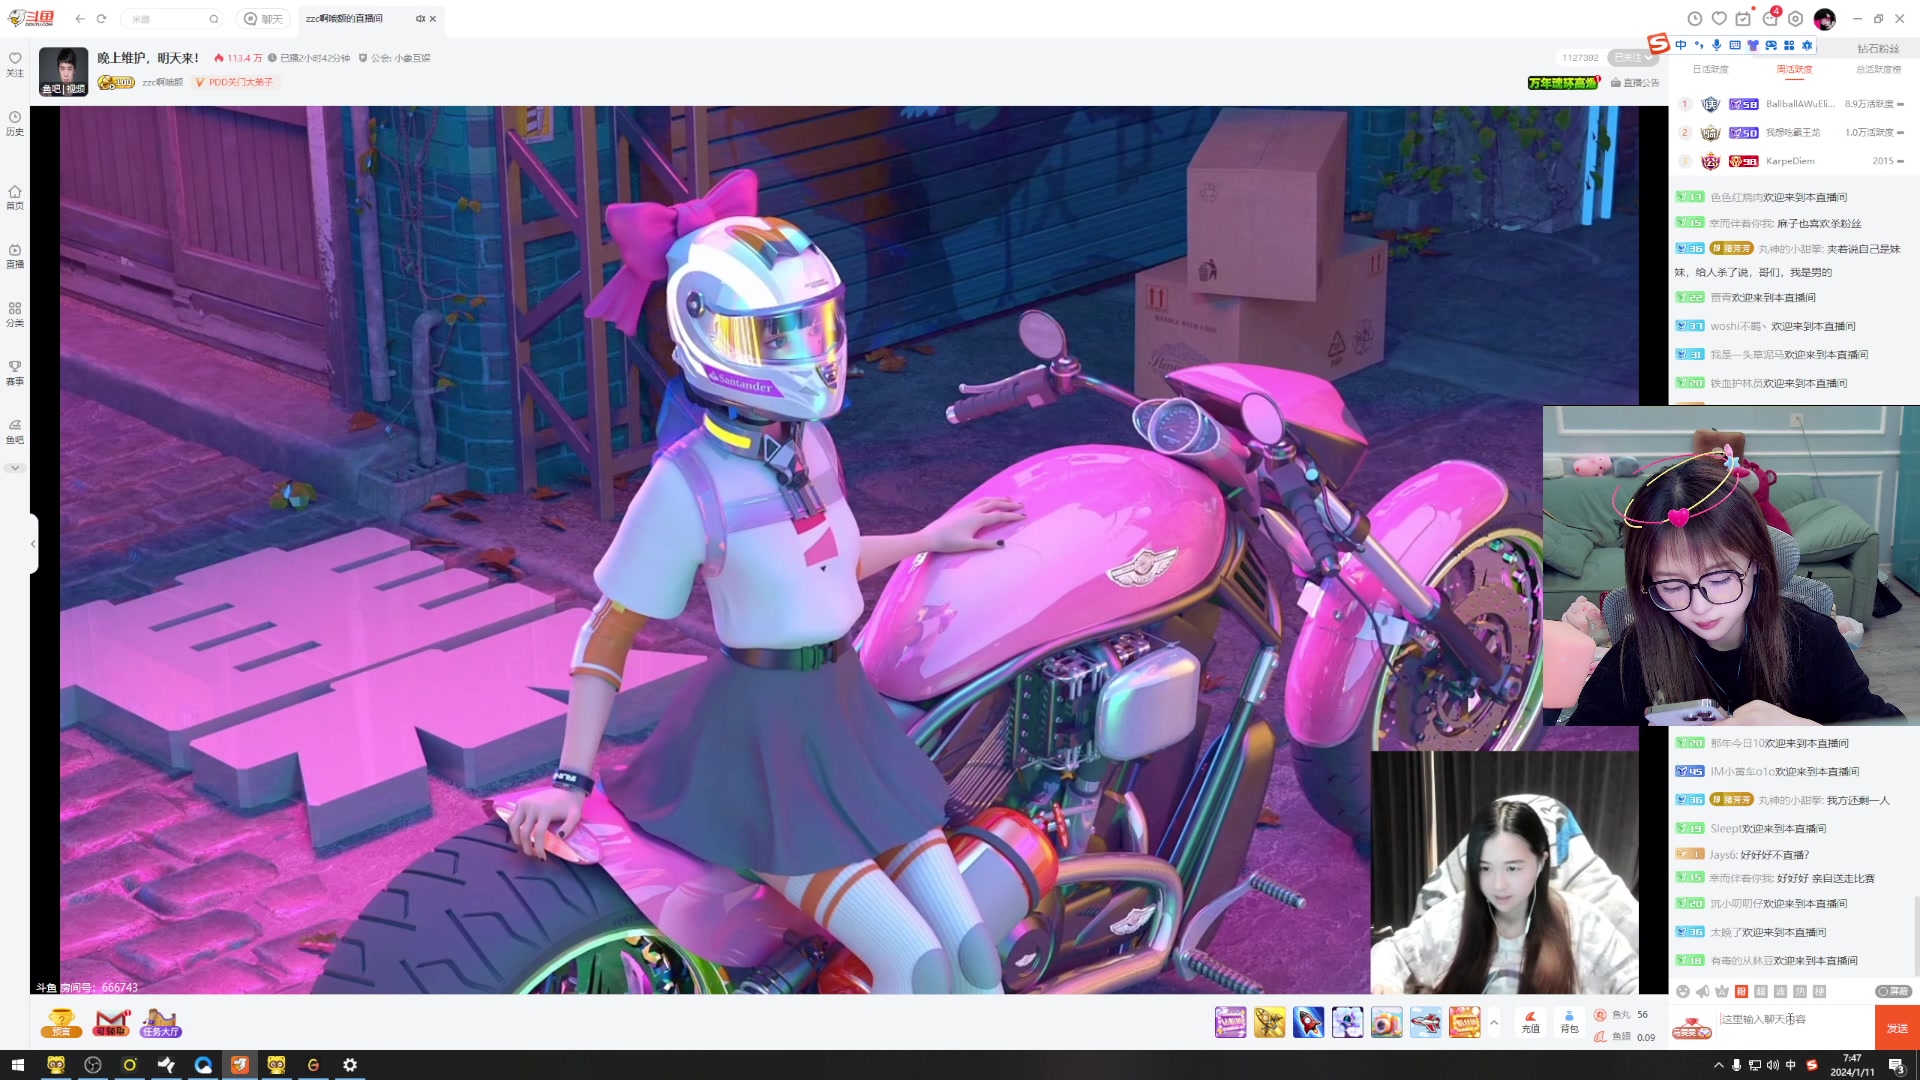Open followed list heart icon in title bar
The image size is (1920, 1080).
[x=1719, y=19]
